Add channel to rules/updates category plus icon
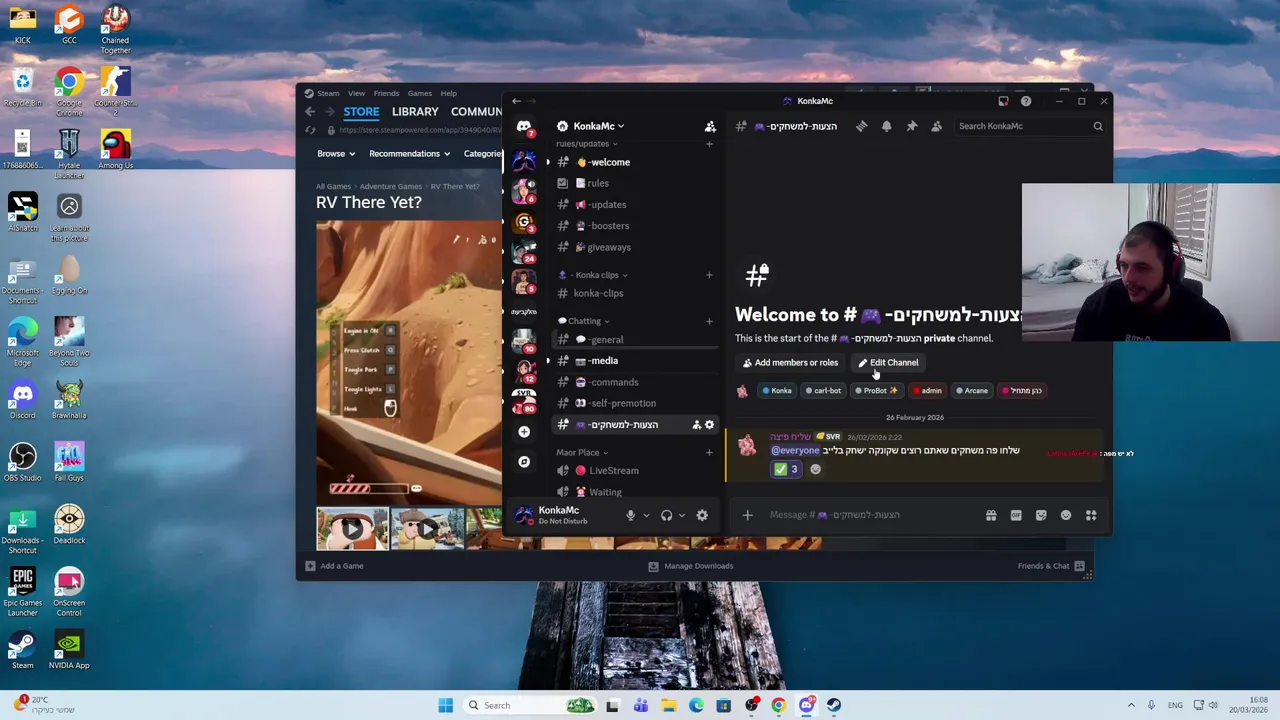 pos(709,144)
